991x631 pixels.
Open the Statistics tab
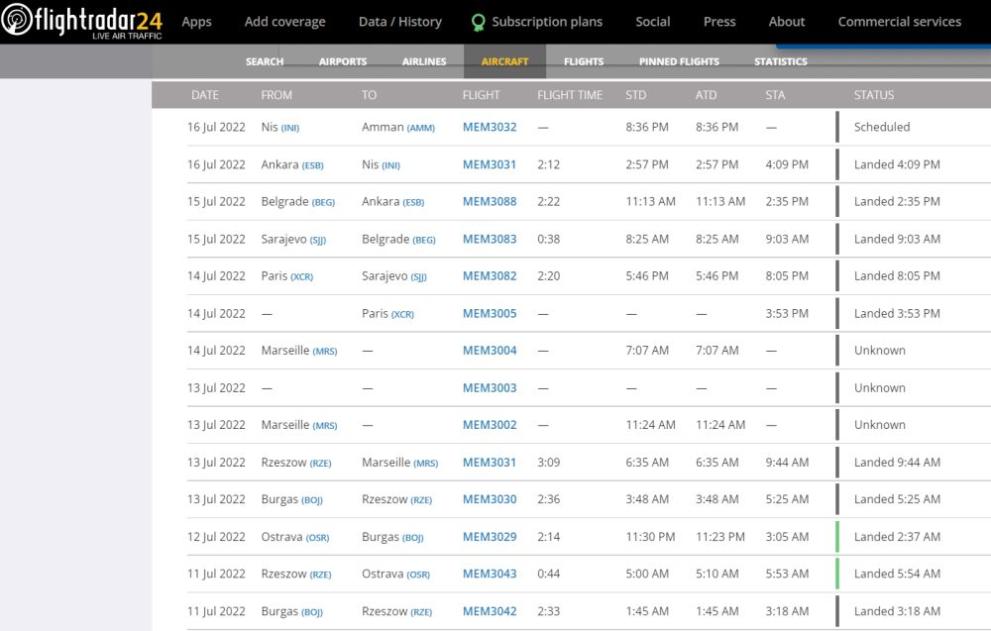tap(780, 62)
